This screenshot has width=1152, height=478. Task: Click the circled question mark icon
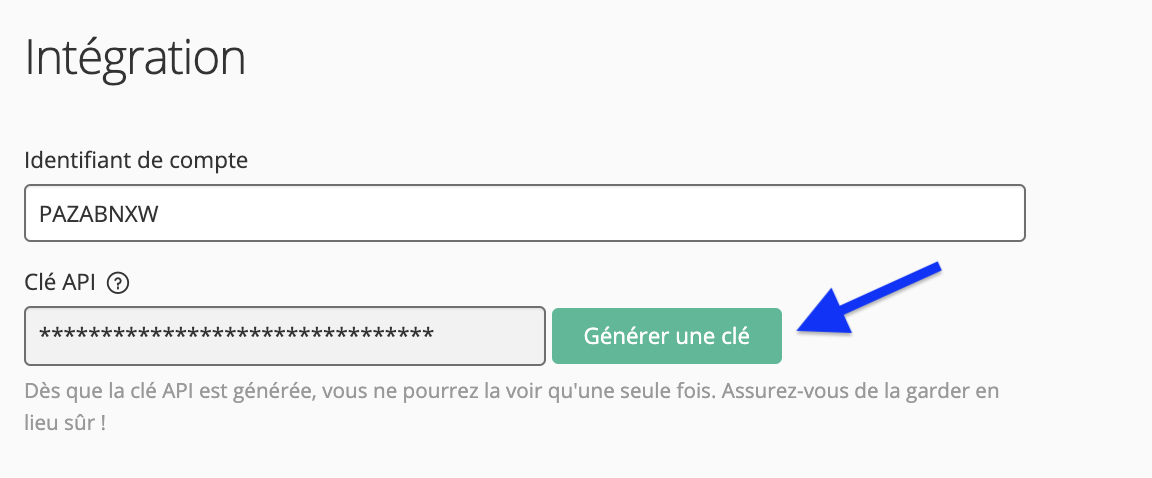coord(118,283)
